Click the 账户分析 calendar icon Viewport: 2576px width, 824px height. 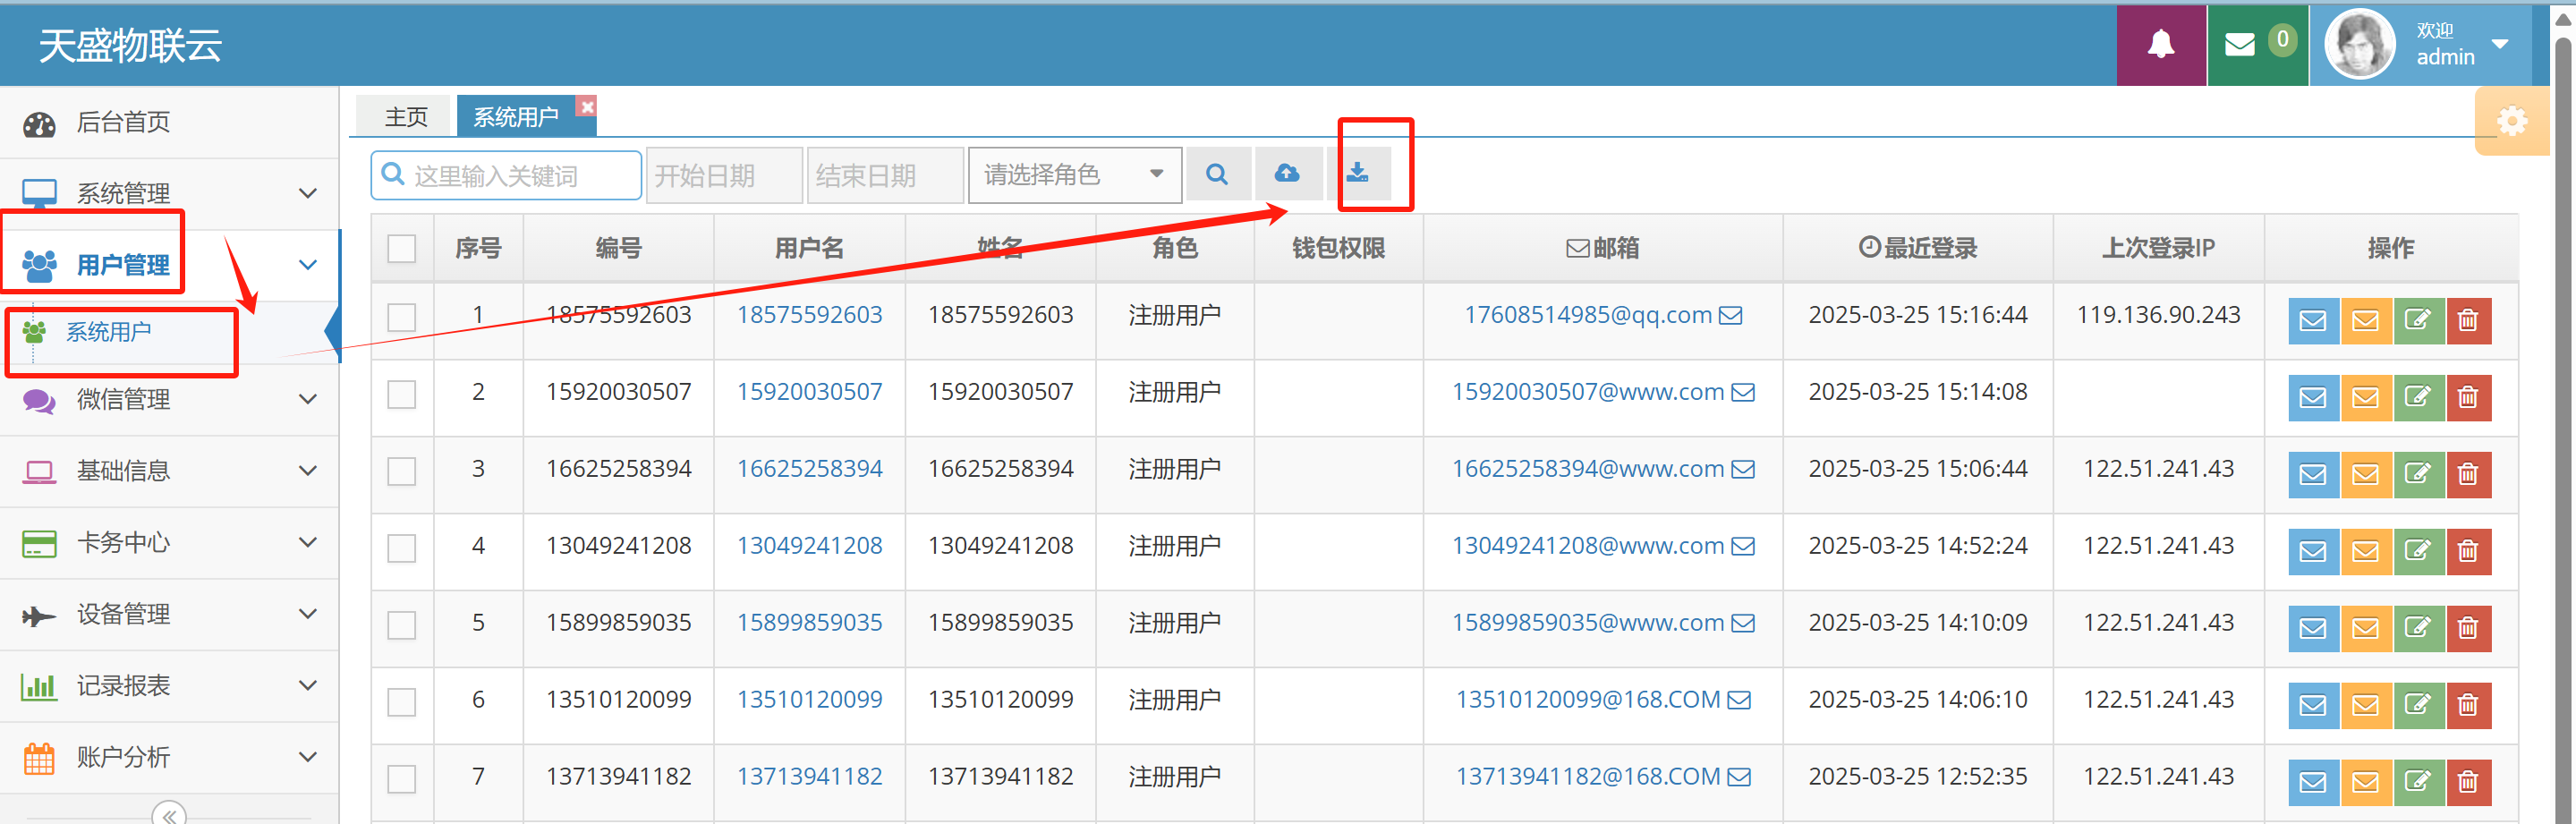pyautogui.click(x=39, y=759)
